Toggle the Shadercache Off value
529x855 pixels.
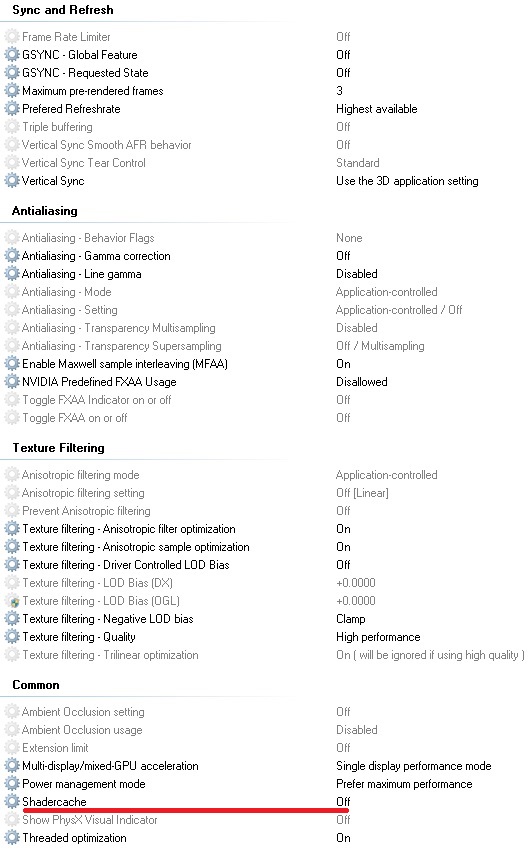point(343,802)
